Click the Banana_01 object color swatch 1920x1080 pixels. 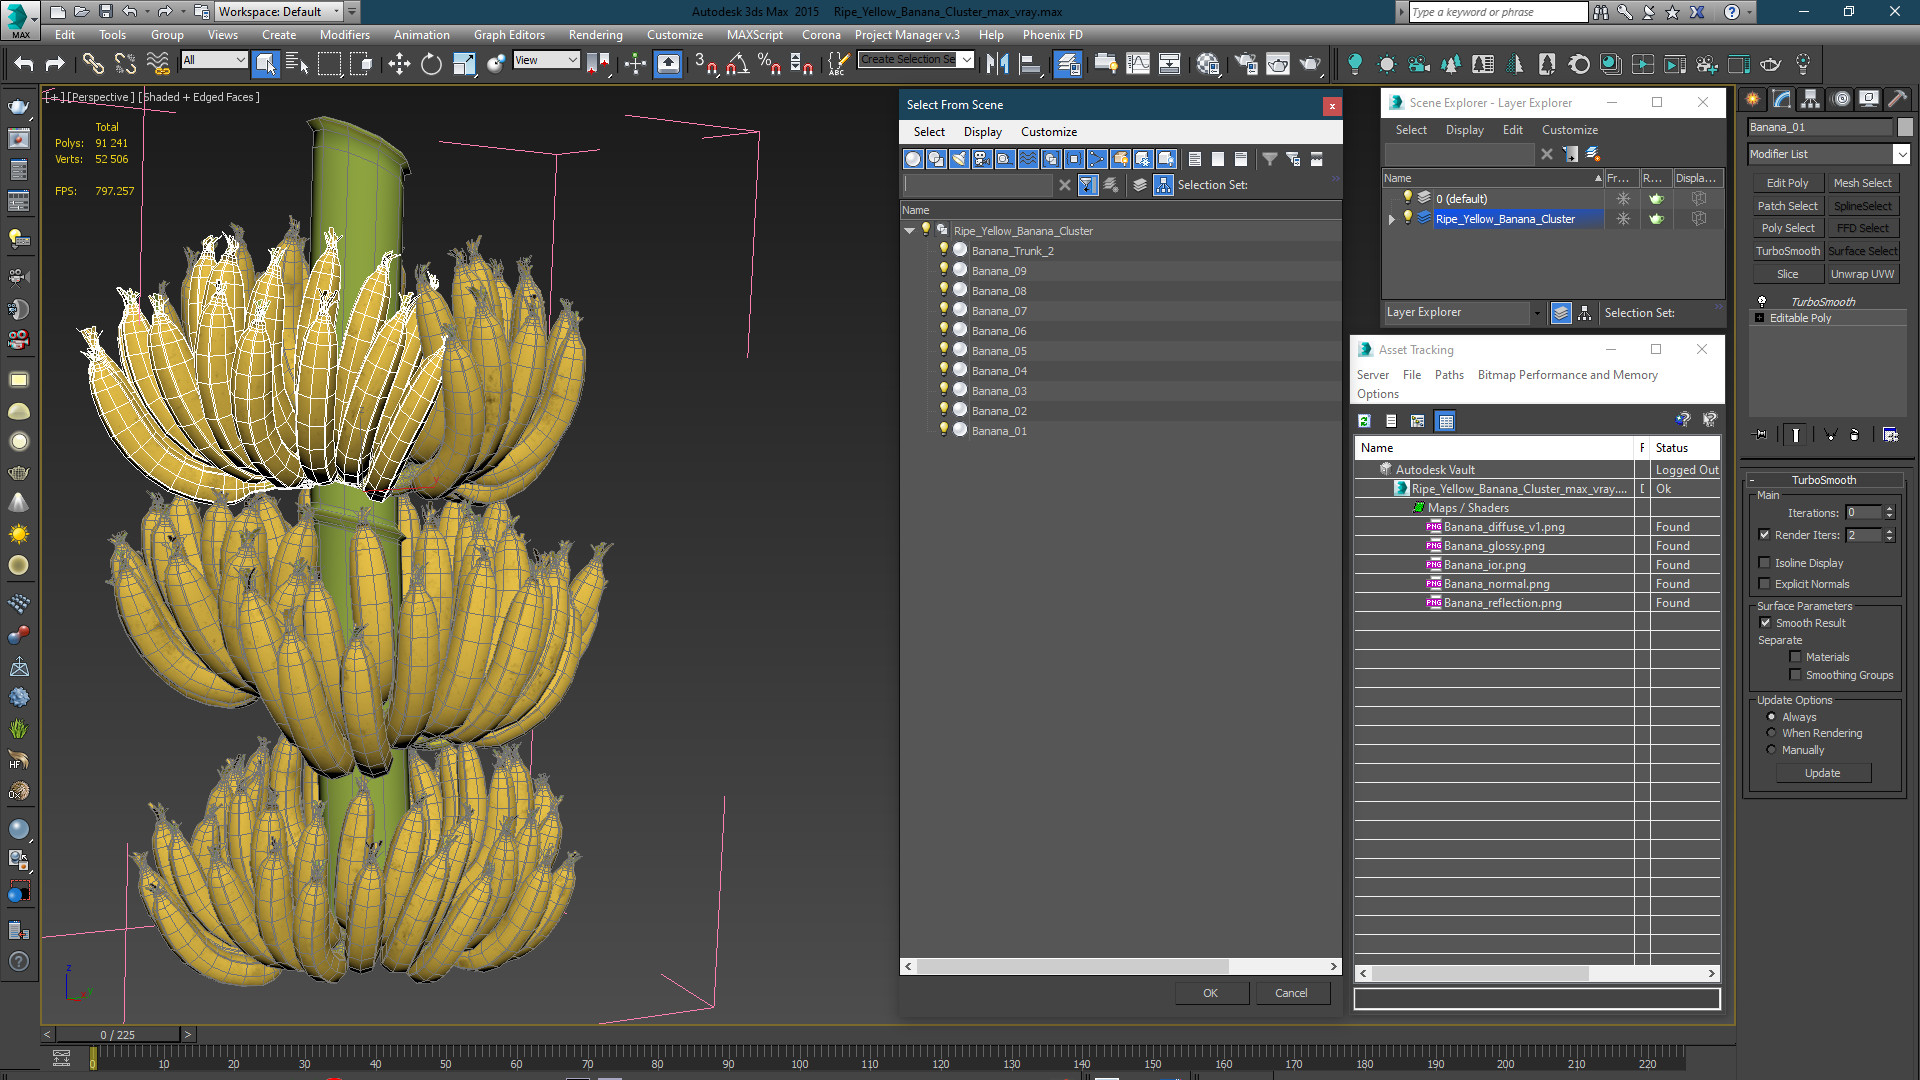1905,127
